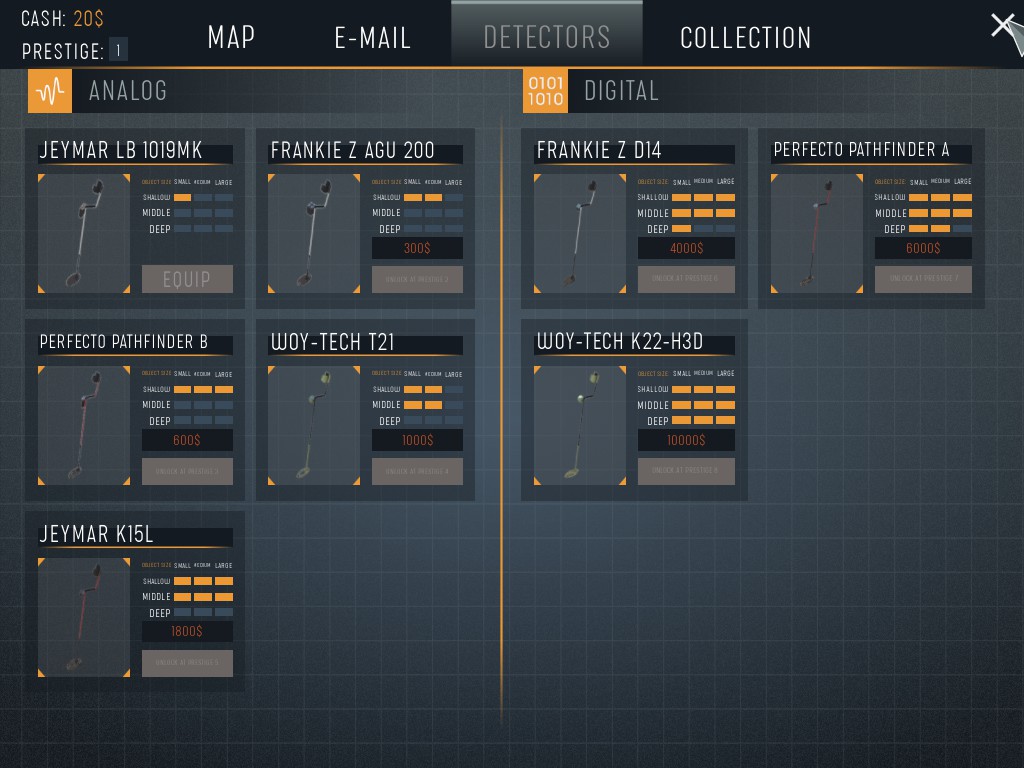This screenshot has height=768, width=1024.
Task: Pick the Perfecto Pathfinder A detector image
Action: coord(817,234)
